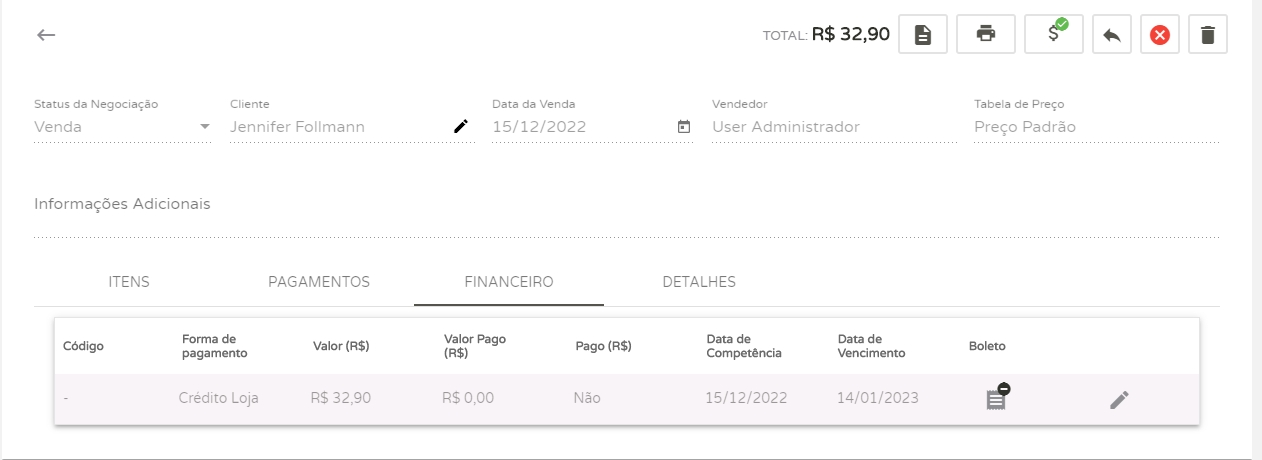Click the boleto receipt icon in the row
The width and height of the screenshot is (1262, 460).
(996, 399)
